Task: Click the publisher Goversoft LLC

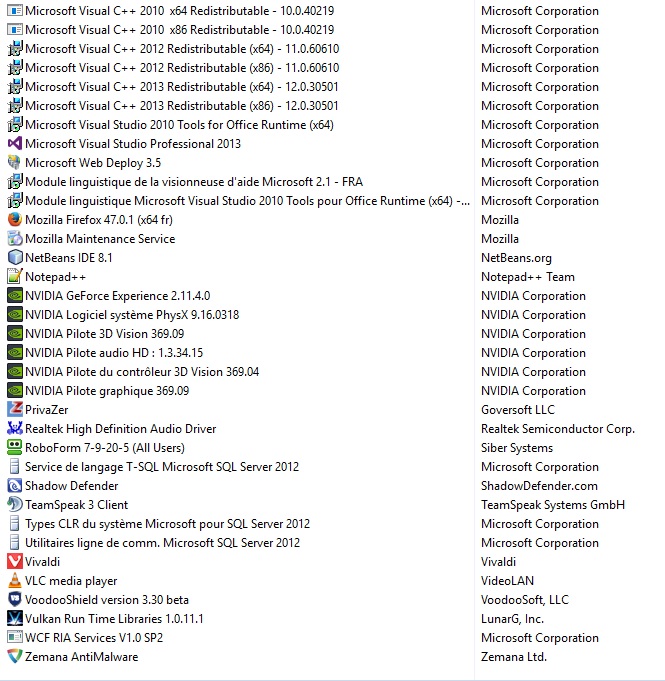Action: pos(518,410)
